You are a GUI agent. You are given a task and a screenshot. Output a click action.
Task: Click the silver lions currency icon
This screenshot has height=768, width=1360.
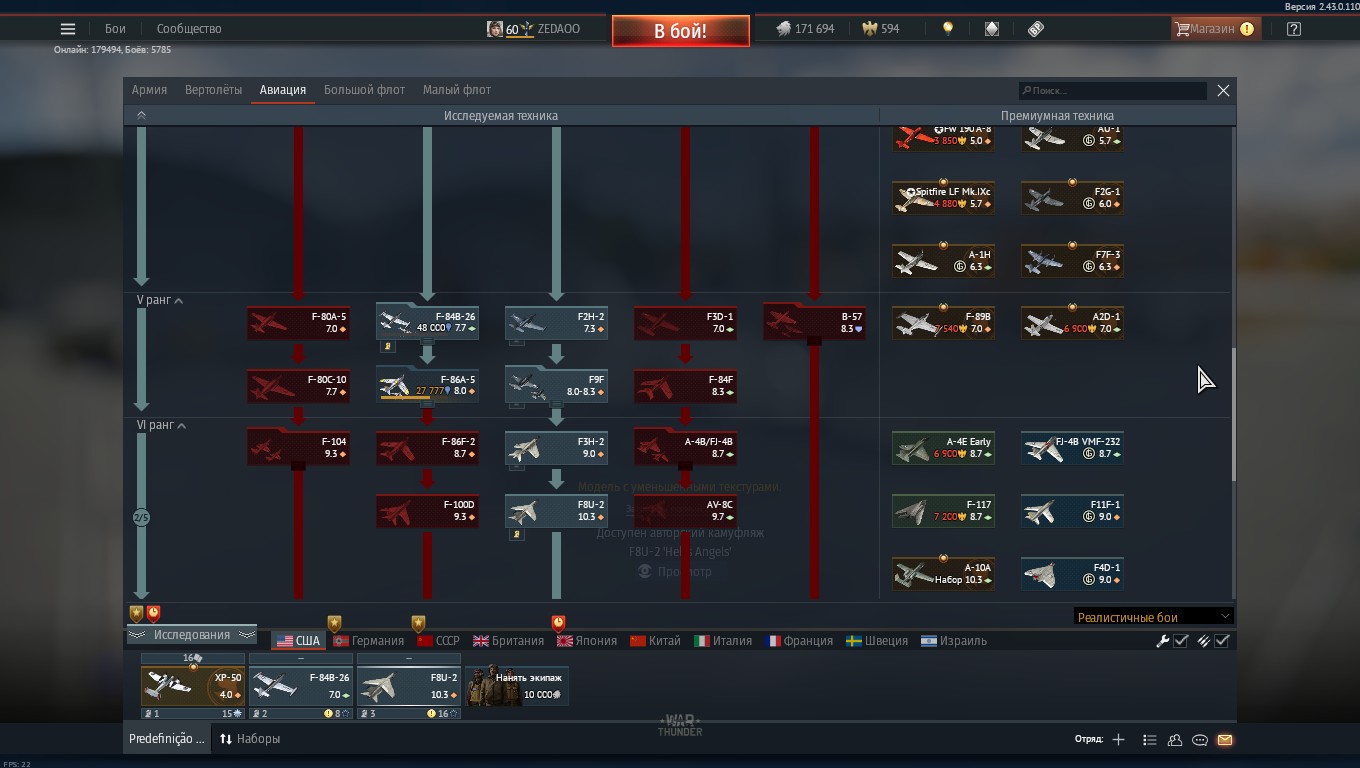(x=784, y=29)
